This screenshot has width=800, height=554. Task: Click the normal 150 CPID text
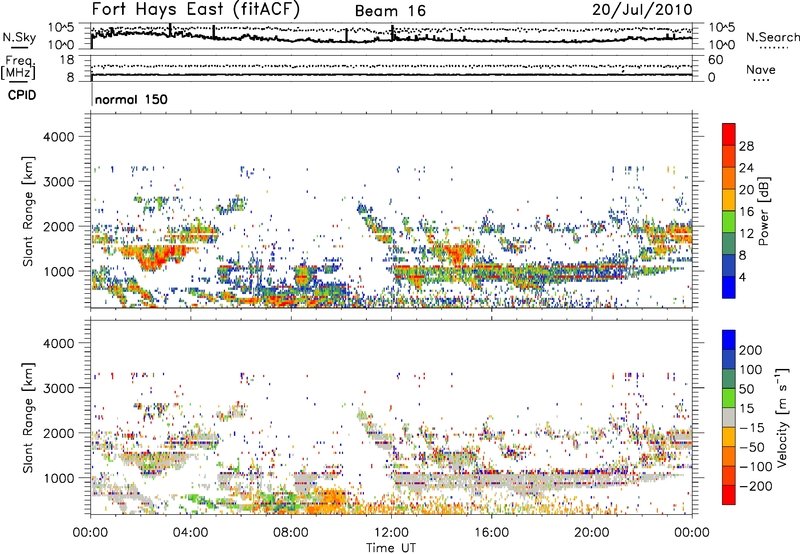click(x=131, y=99)
